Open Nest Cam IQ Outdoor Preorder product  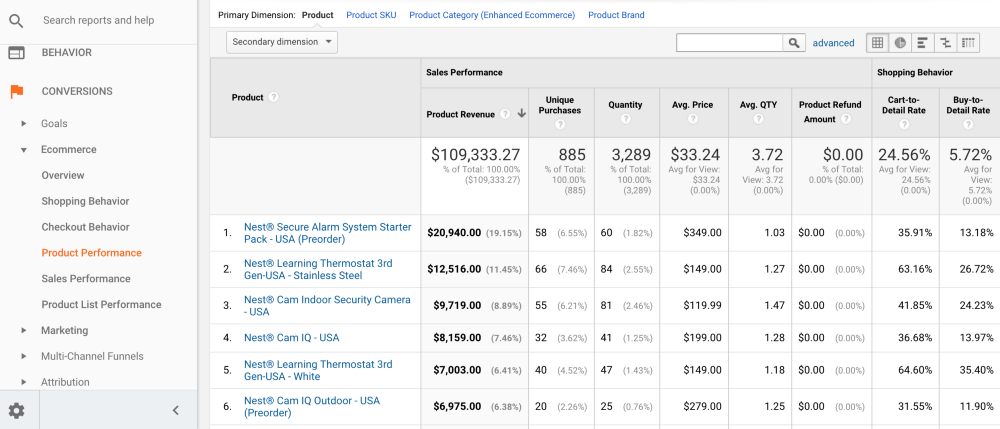(312, 407)
